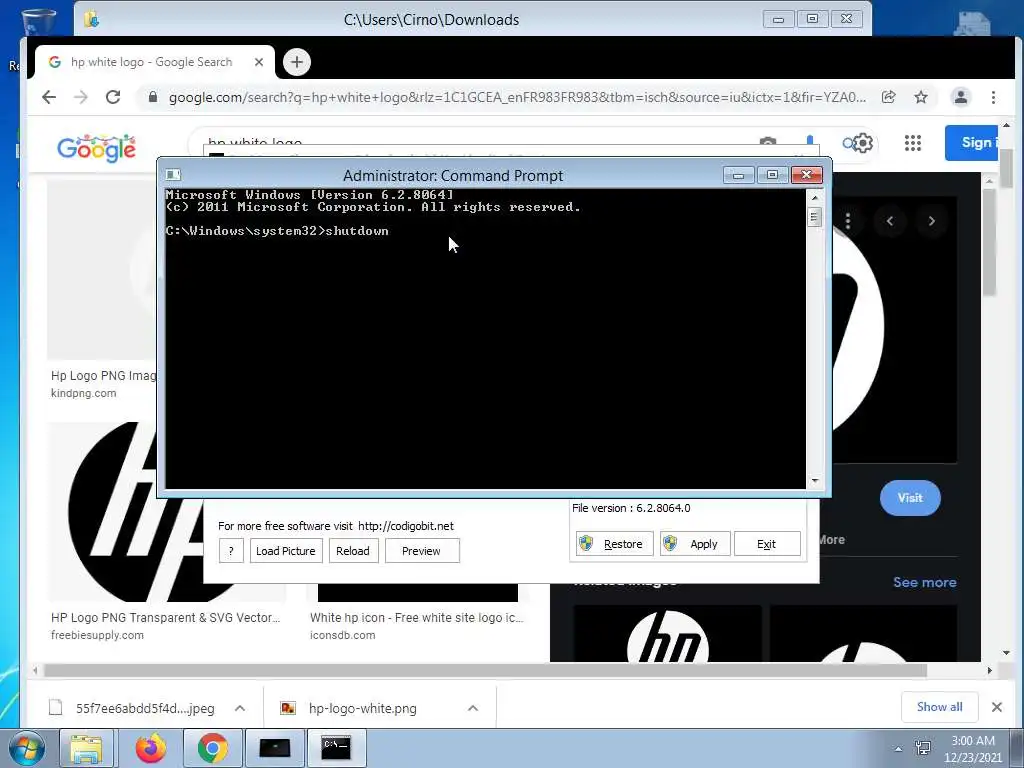Click inside the Command Prompt console area
Image resolution: width=1024 pixels, height=768 pixels.
point(486,338)
